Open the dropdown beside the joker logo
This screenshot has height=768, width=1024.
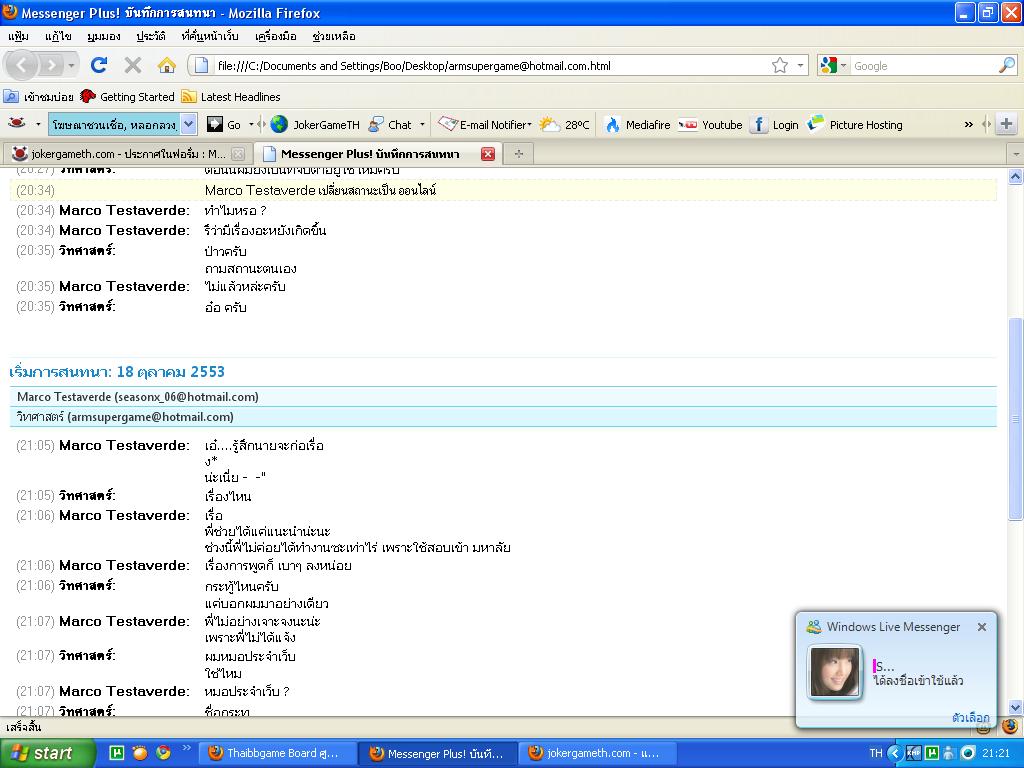[38, 124]
